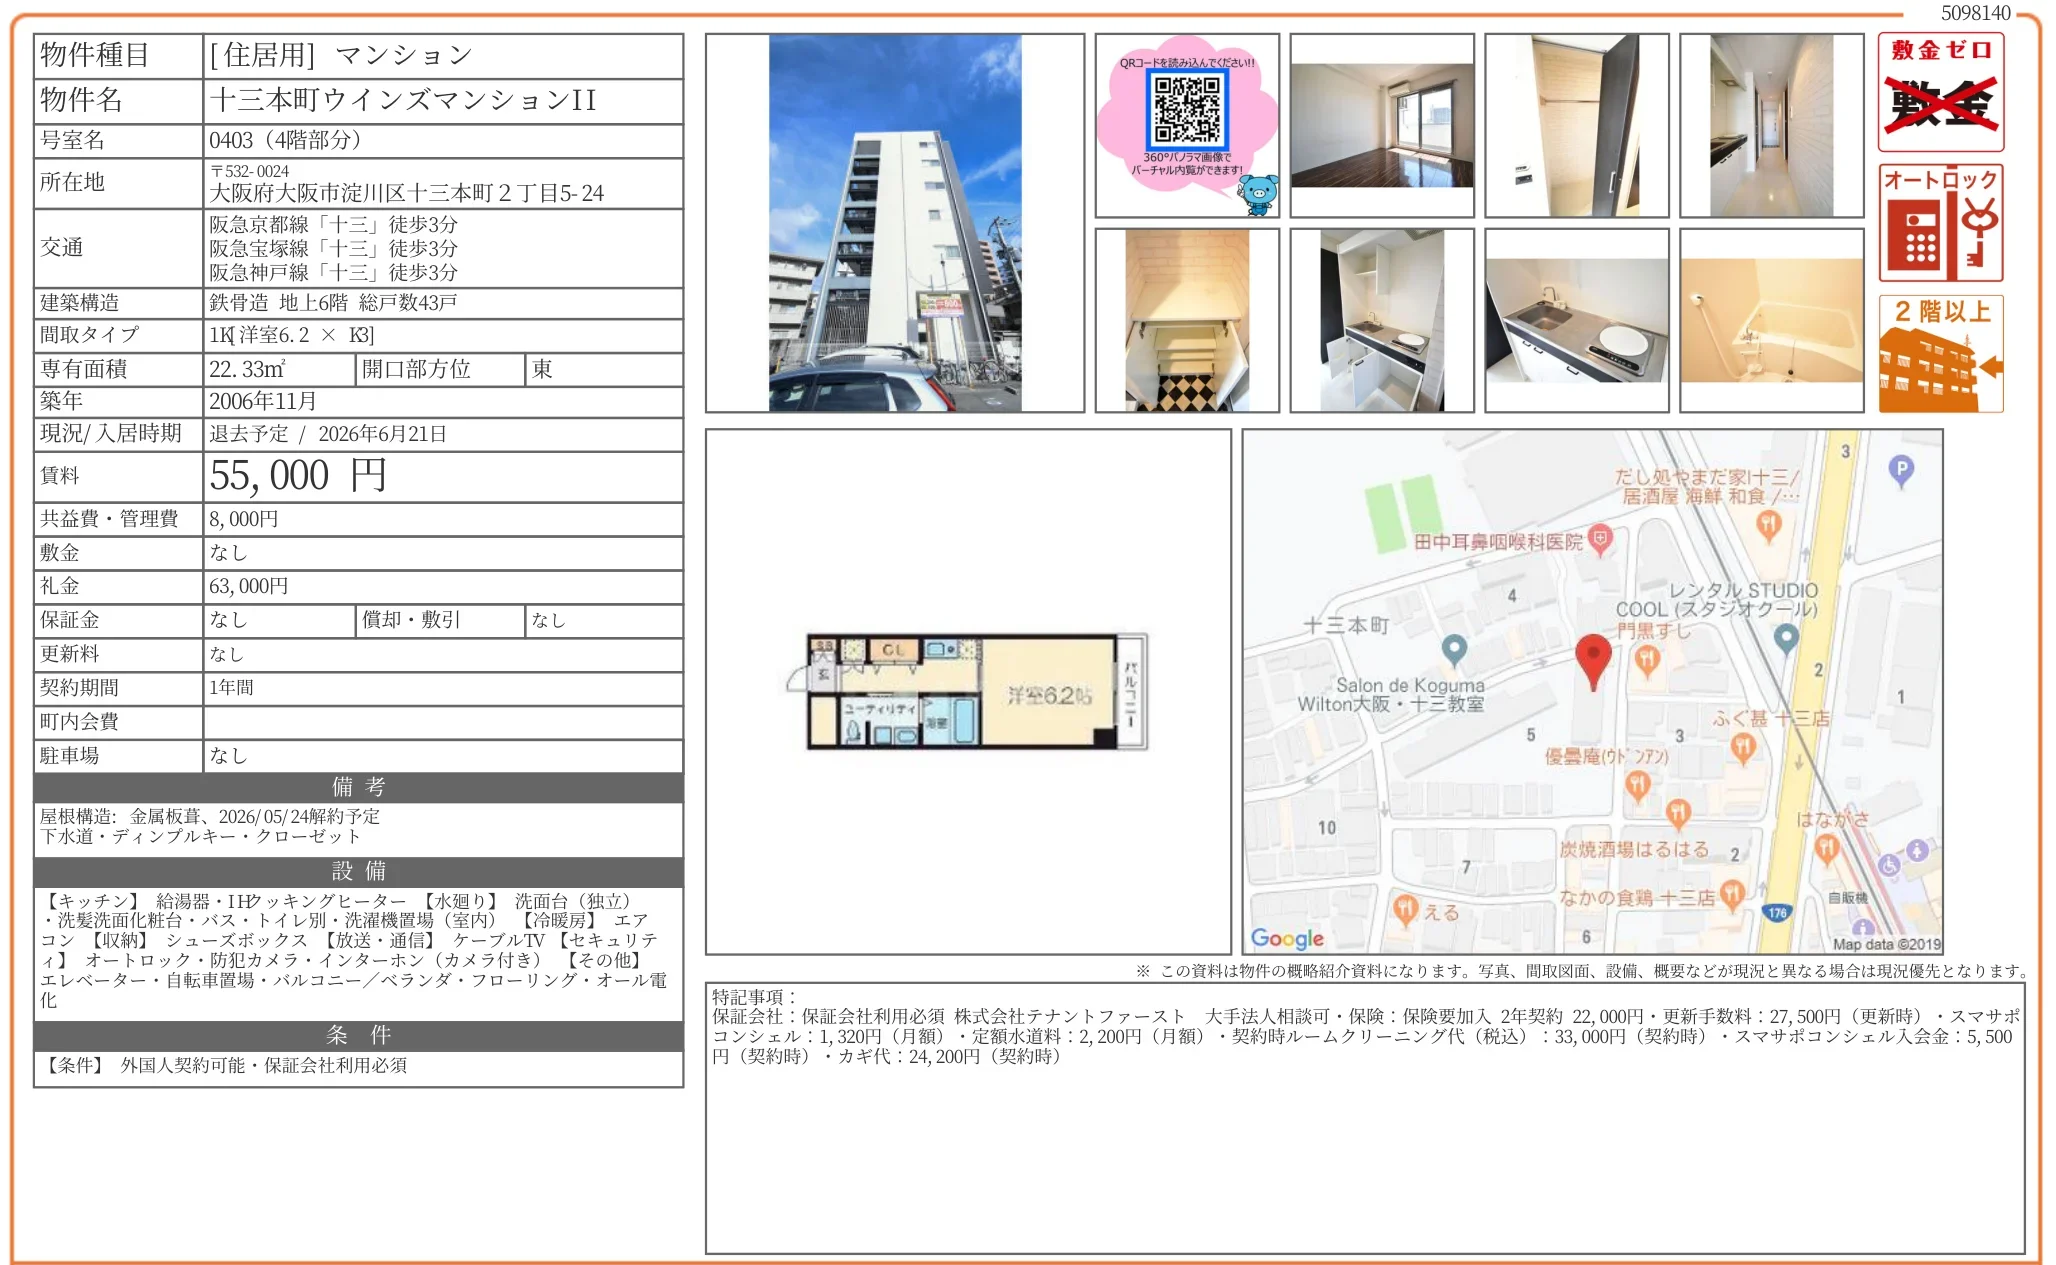Click the 設備 section header bar
This screenshot has width=2056, height=1265.
358,871
